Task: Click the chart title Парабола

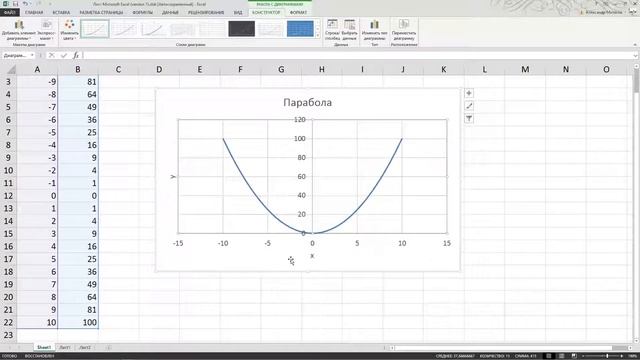Action: tap(307, 102)
